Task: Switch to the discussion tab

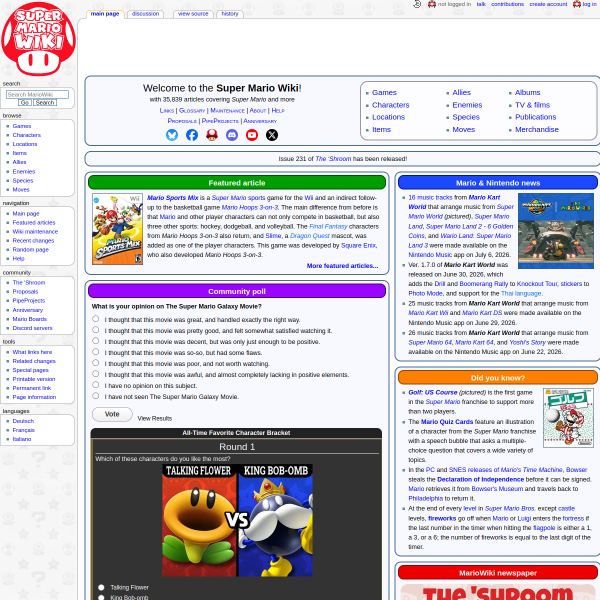Action: (145, 14)
